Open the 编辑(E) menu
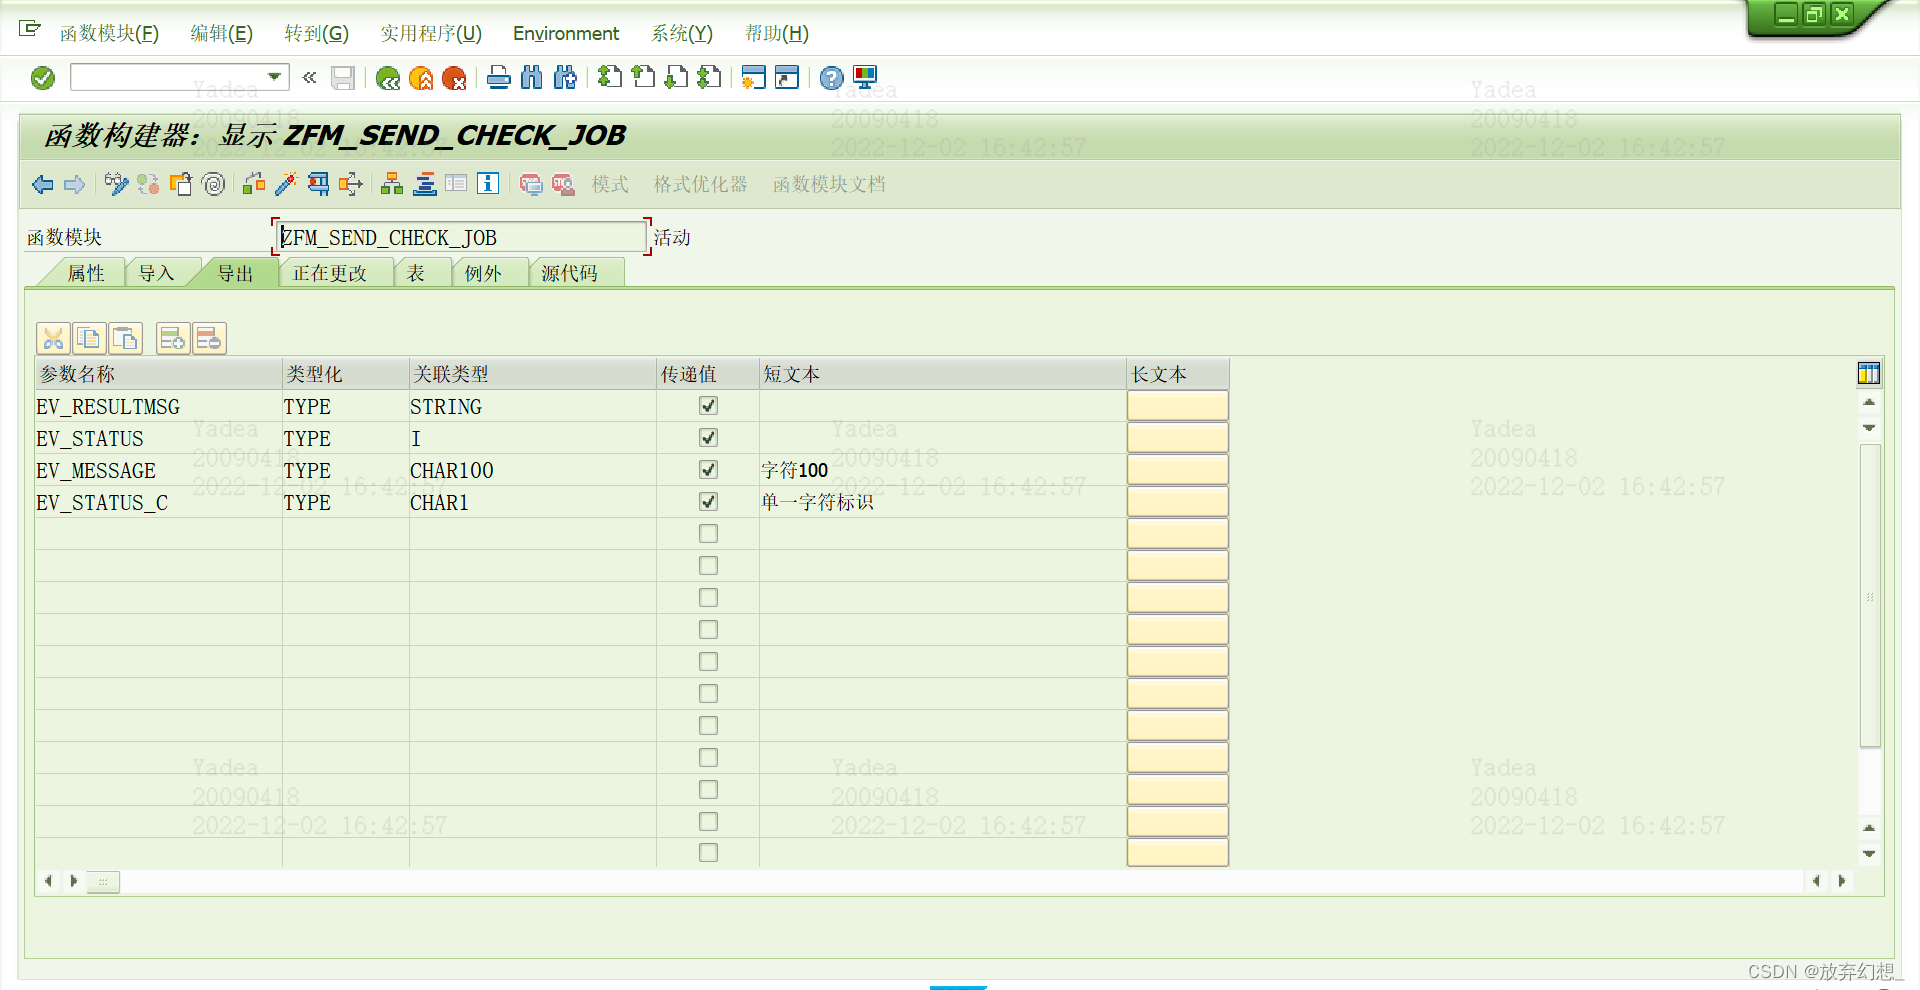Image resolution: width=1920 pixels, height=990 pixels. [x=221, y=33]
